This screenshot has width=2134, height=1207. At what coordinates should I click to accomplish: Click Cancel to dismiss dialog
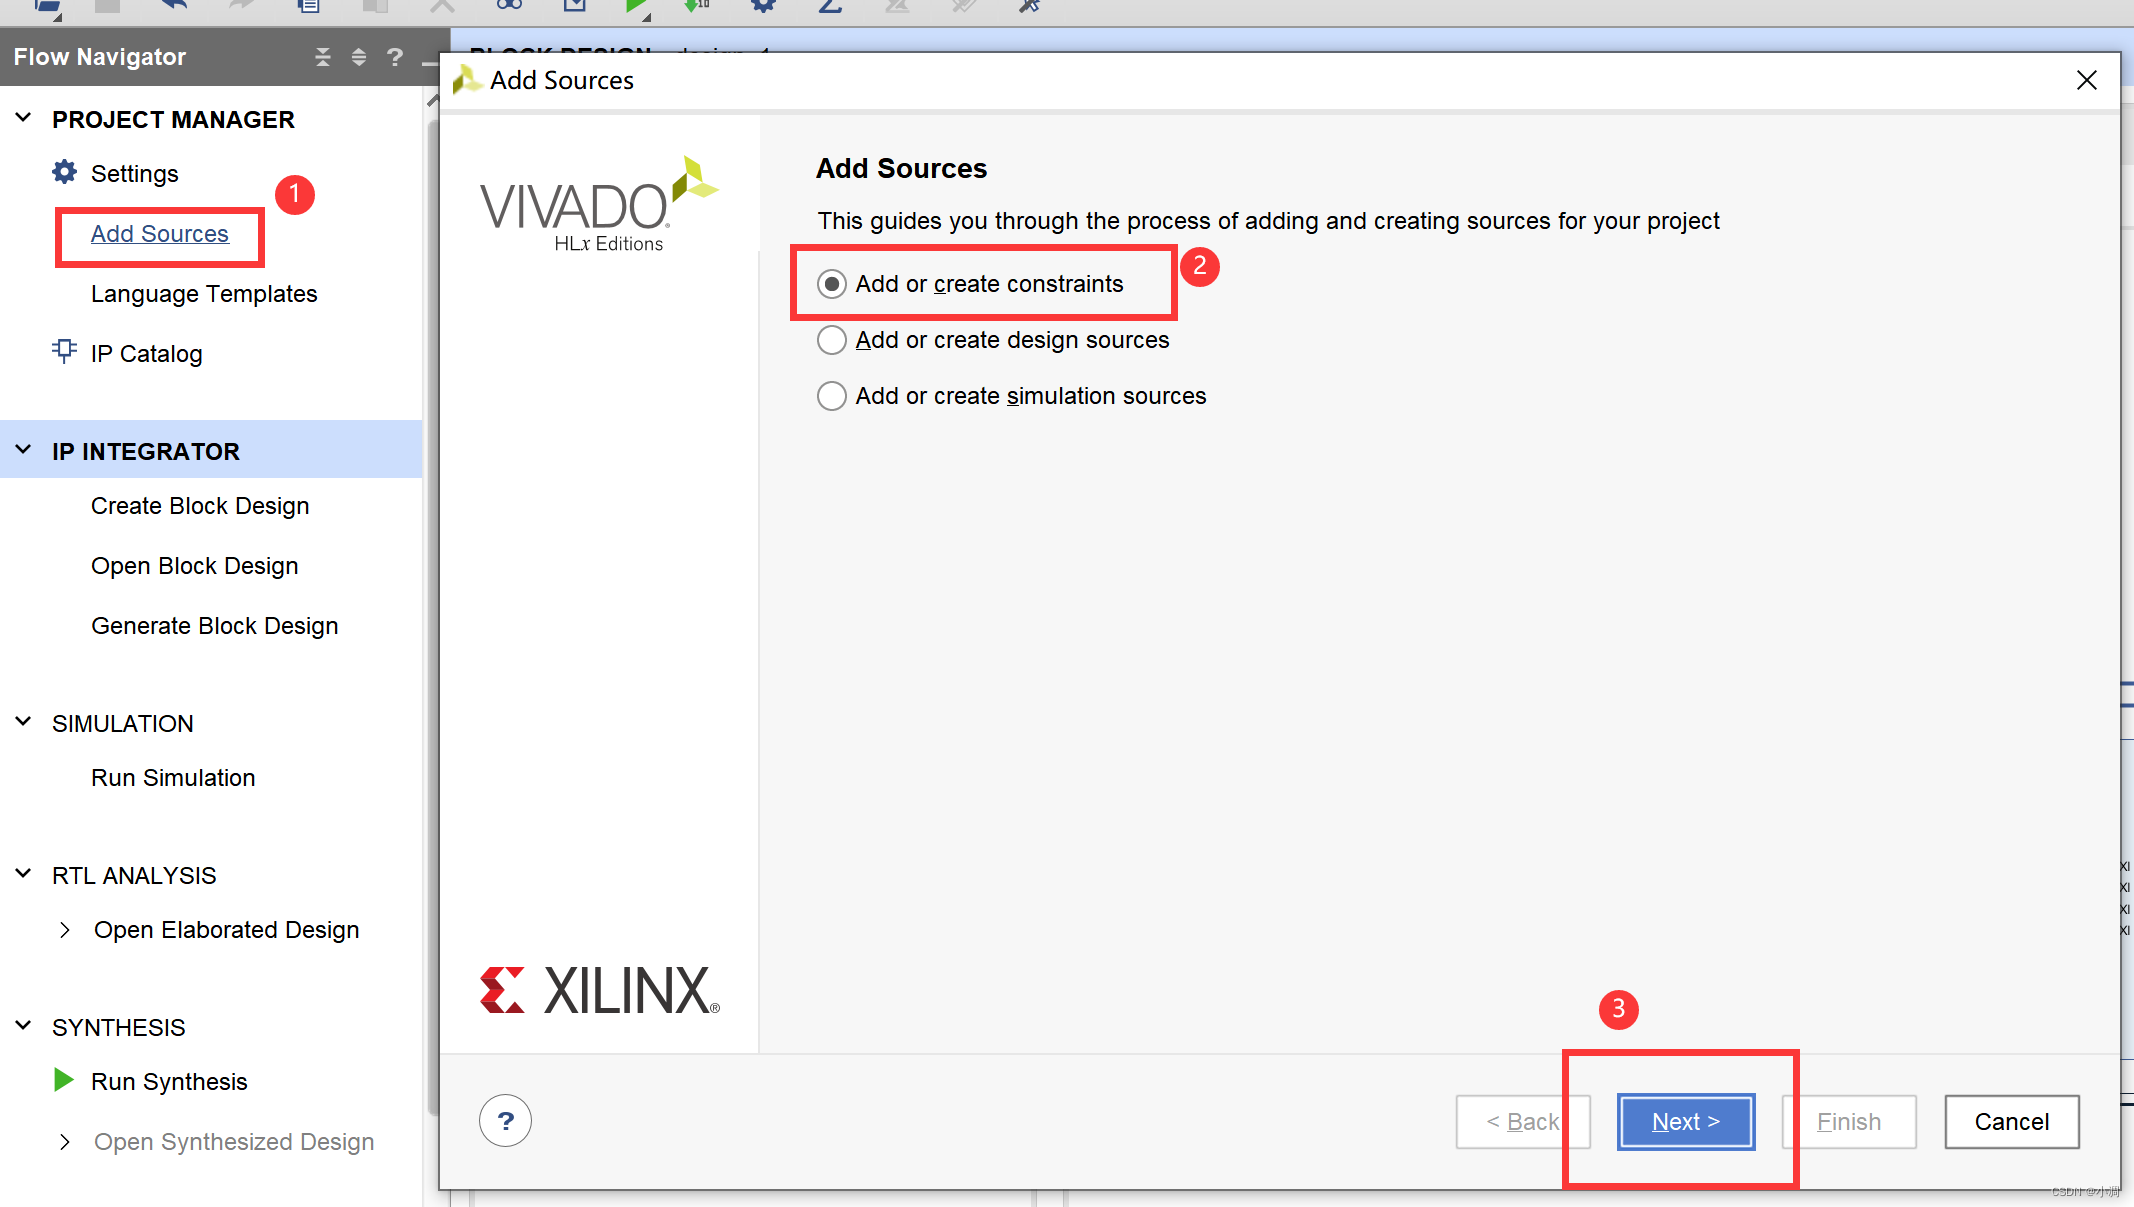coord(2012,1121)
